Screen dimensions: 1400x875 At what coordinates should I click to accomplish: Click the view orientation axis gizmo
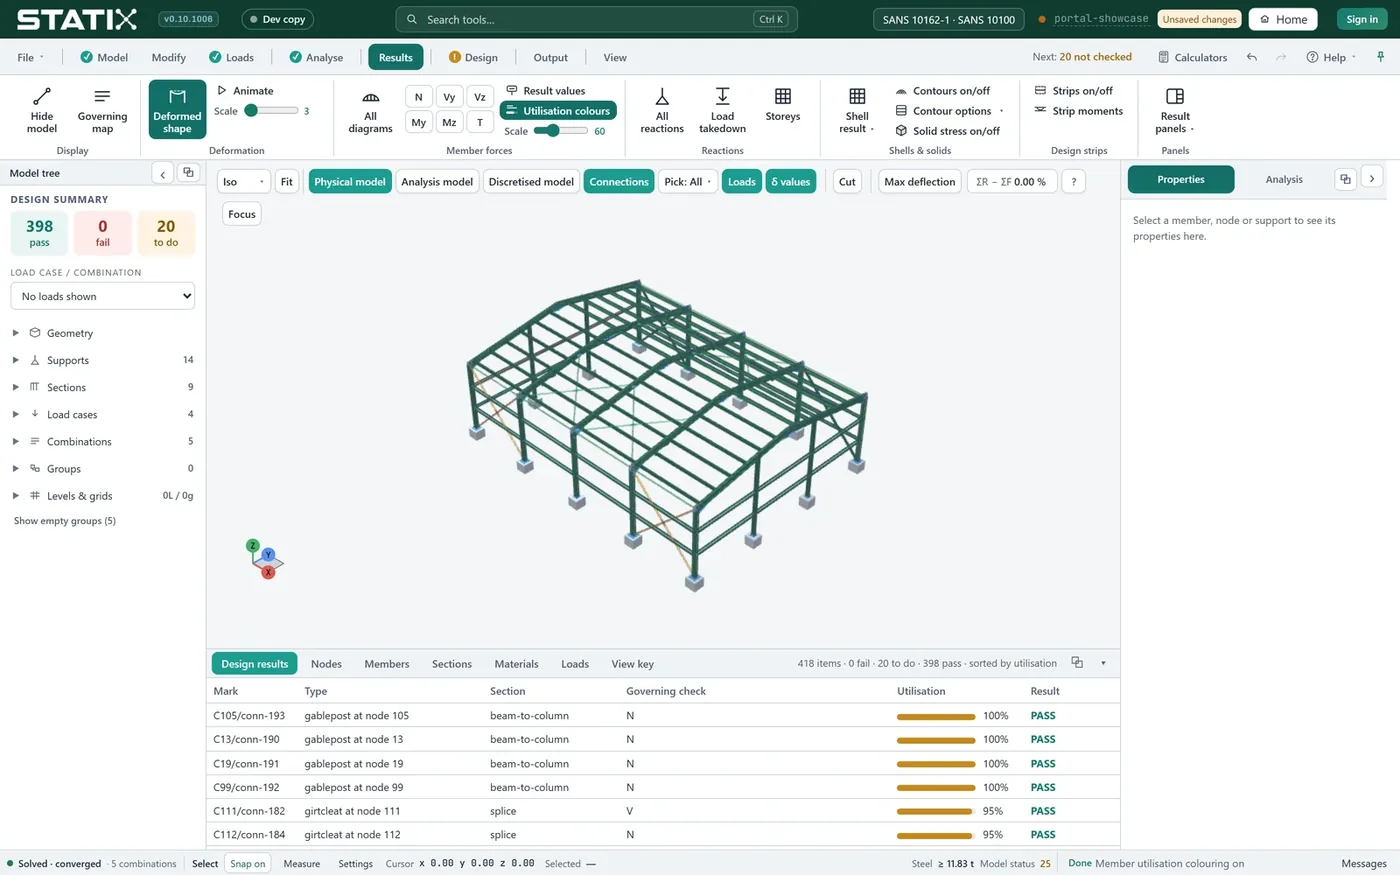coord(267,558)
